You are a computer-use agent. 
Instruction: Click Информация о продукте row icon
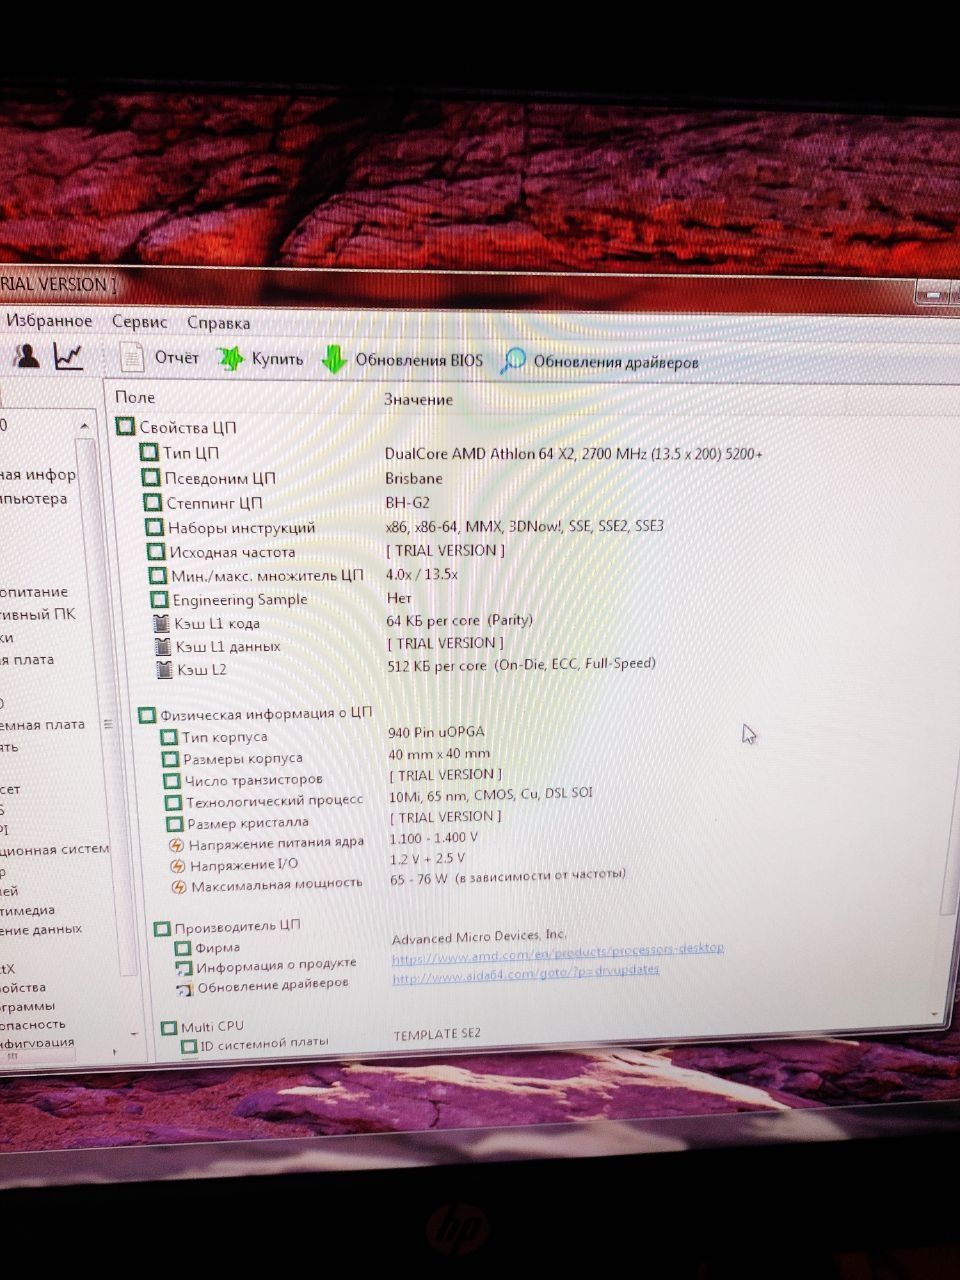184,969
